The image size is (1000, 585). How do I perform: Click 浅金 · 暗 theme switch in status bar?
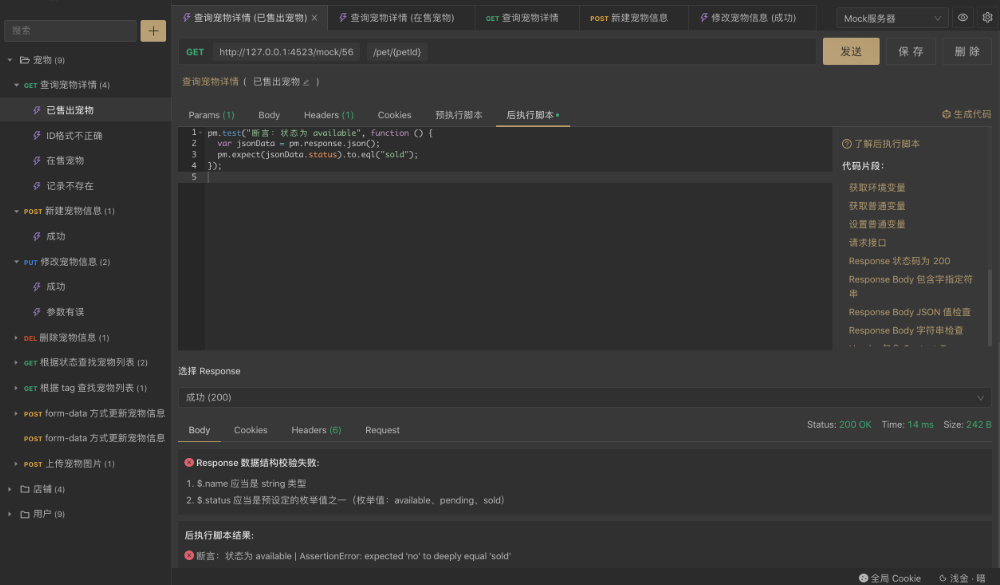962,578
